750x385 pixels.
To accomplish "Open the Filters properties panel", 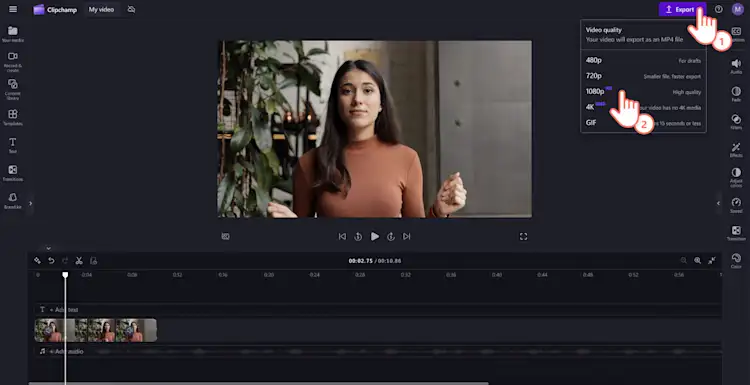I will tap(736, 121).
